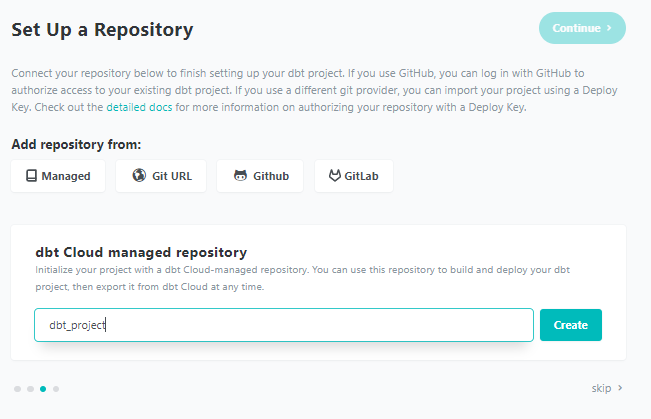Jump to the first setup step dot
The width and height of the screenshot is (651, 419).
[x=17, y=388]
